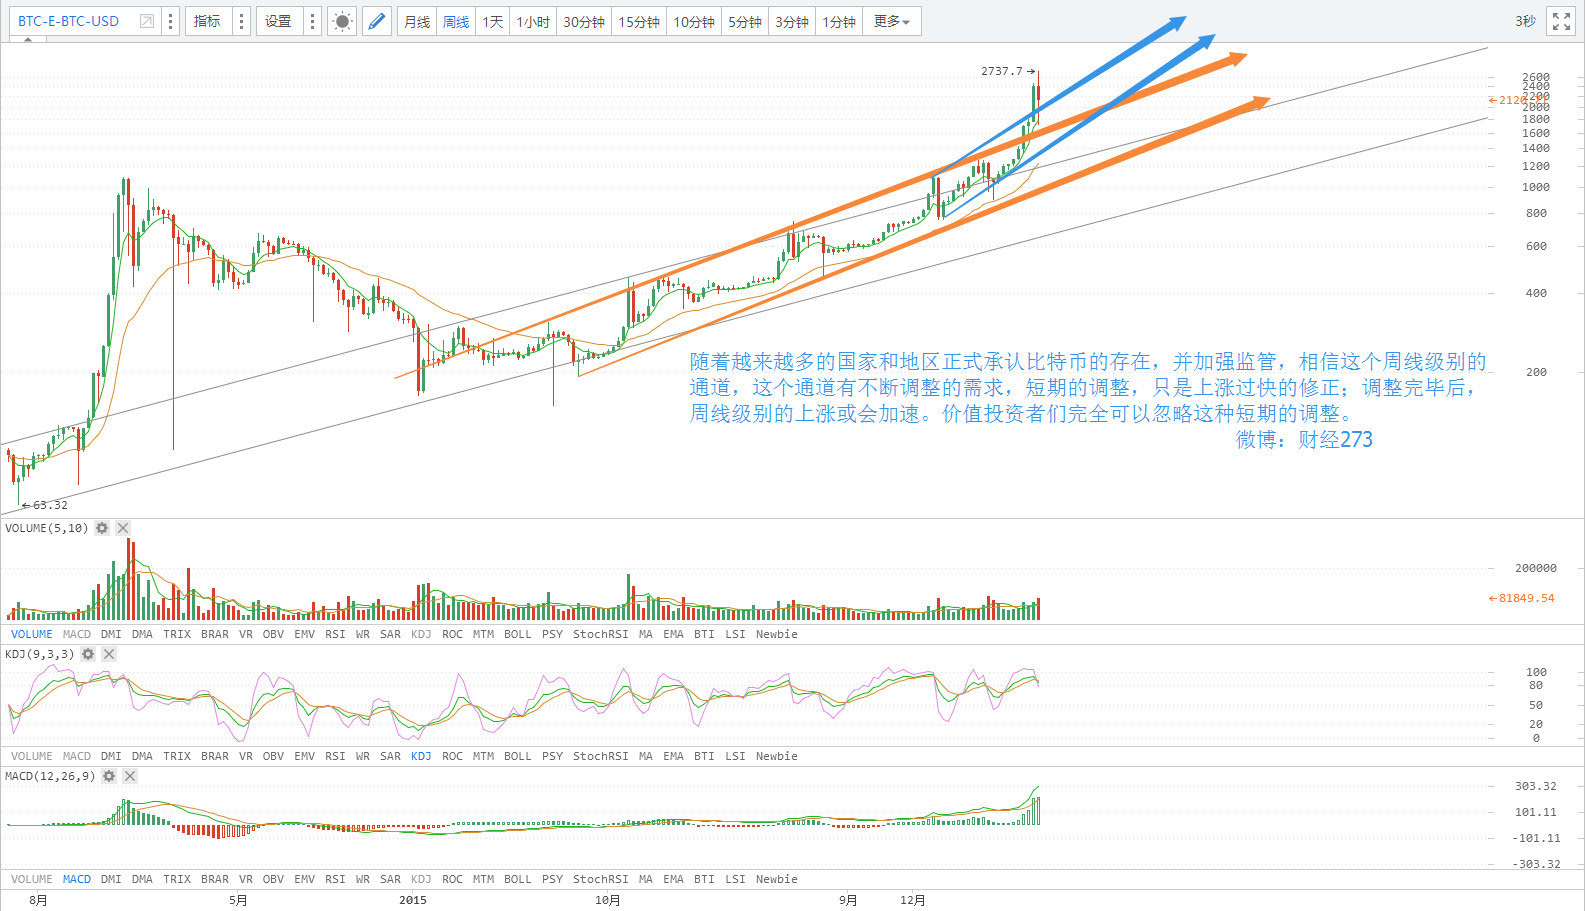Screen dimensions: 1585x911
Task: Open MACD indicator gear settings
Action: click(x=109, y=776)
